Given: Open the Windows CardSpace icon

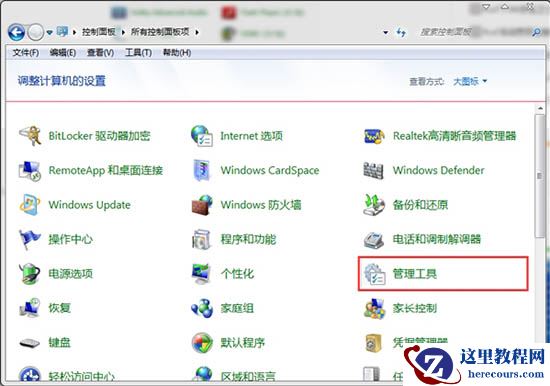Looking at the screenshot, I should point(202,170).
